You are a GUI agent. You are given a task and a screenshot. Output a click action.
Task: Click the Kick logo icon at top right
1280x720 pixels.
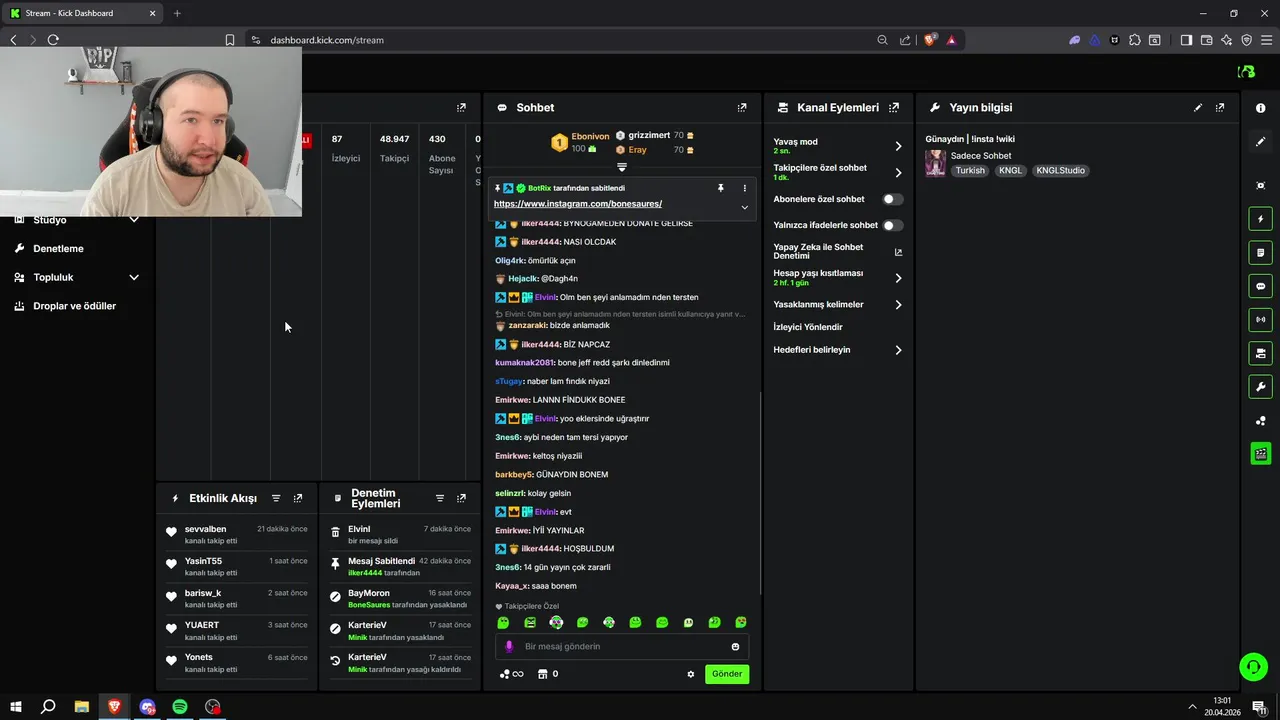(1246, 72)
